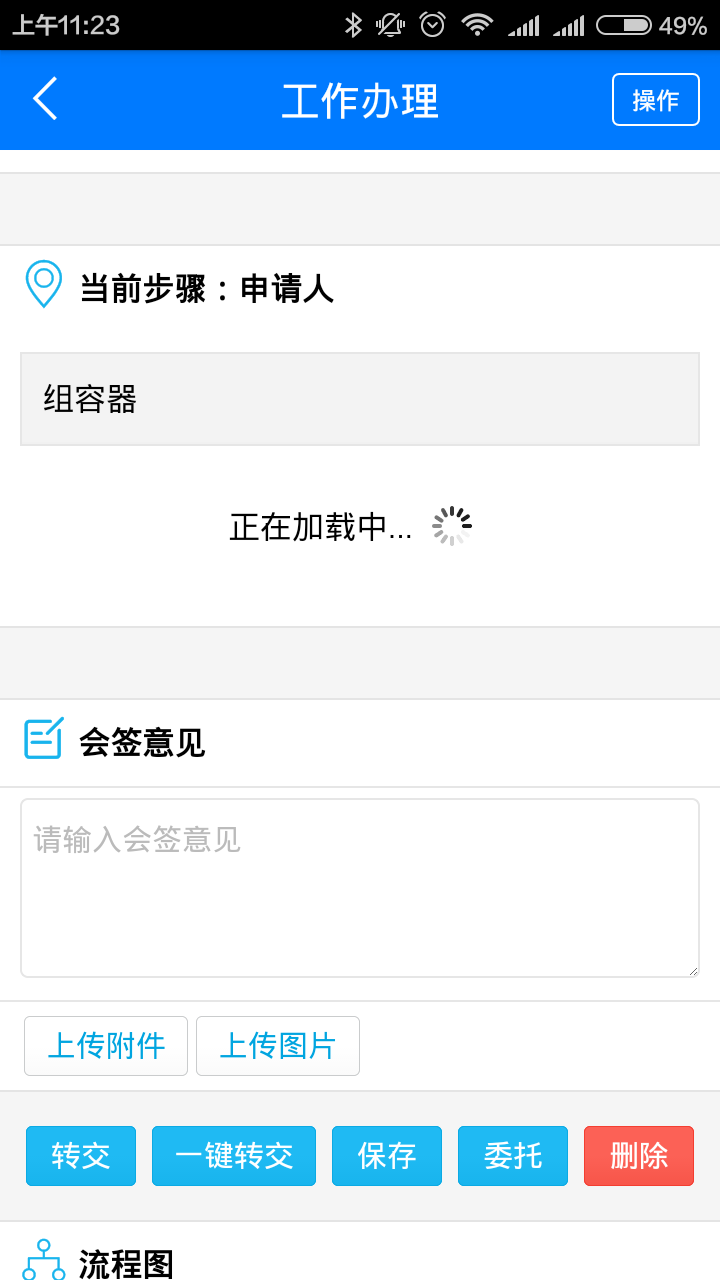Tap the location pin icon
The image size is (720, 1280).
(44, 284)
